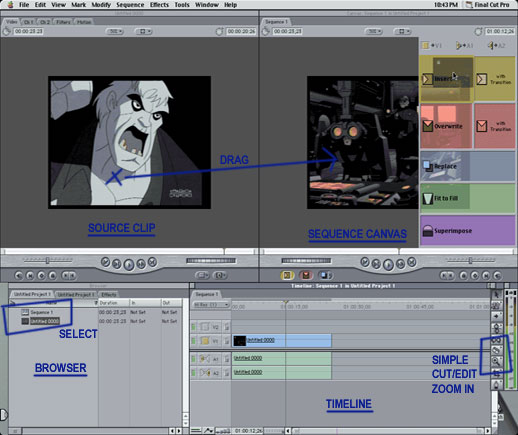This screenshot has width=518, height=435.
Task: Switch to Filters tab in Viewer
Action: click(63, 22)
